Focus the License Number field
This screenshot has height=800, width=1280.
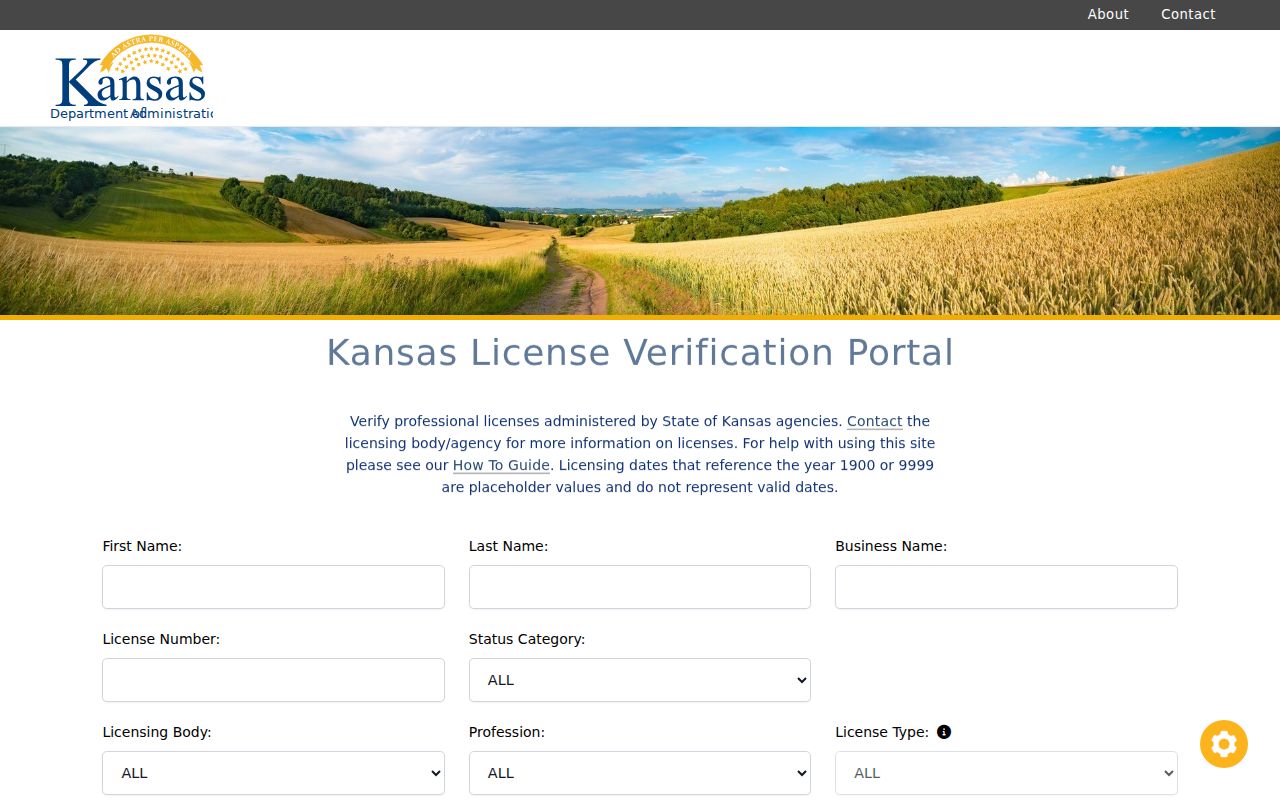[x=273, y=680]
